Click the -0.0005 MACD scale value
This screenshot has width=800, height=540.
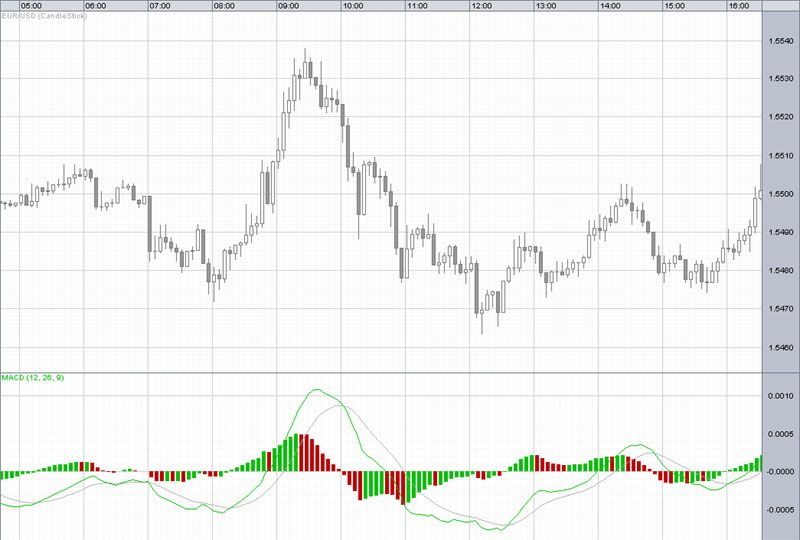point(780,510)
